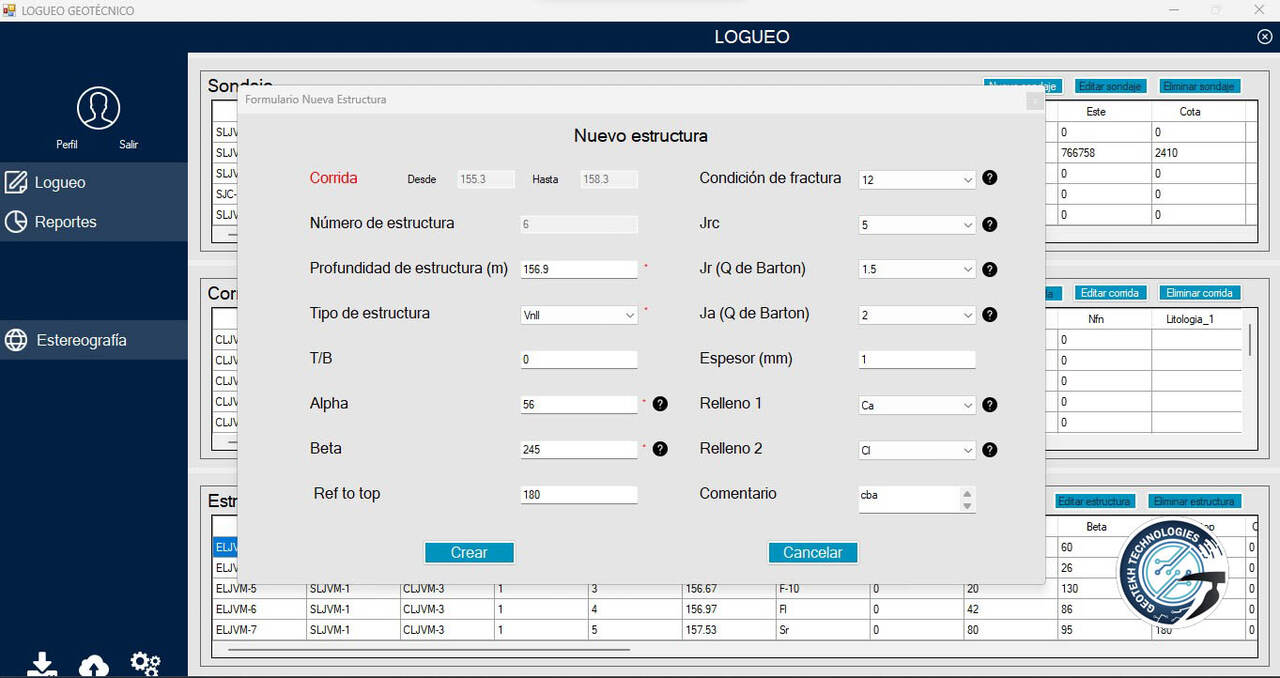Screen dimensions: 1280x678
Task: Open help for Condición de fractura
Action: 989,179
